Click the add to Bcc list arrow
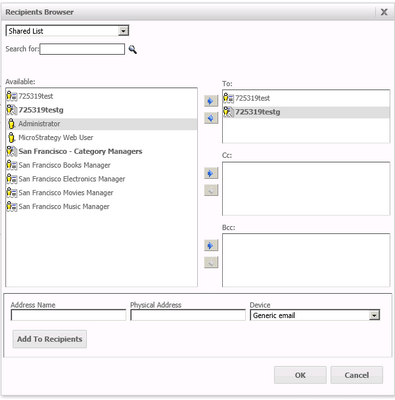 pyautogui.click(x=211, y=245)
